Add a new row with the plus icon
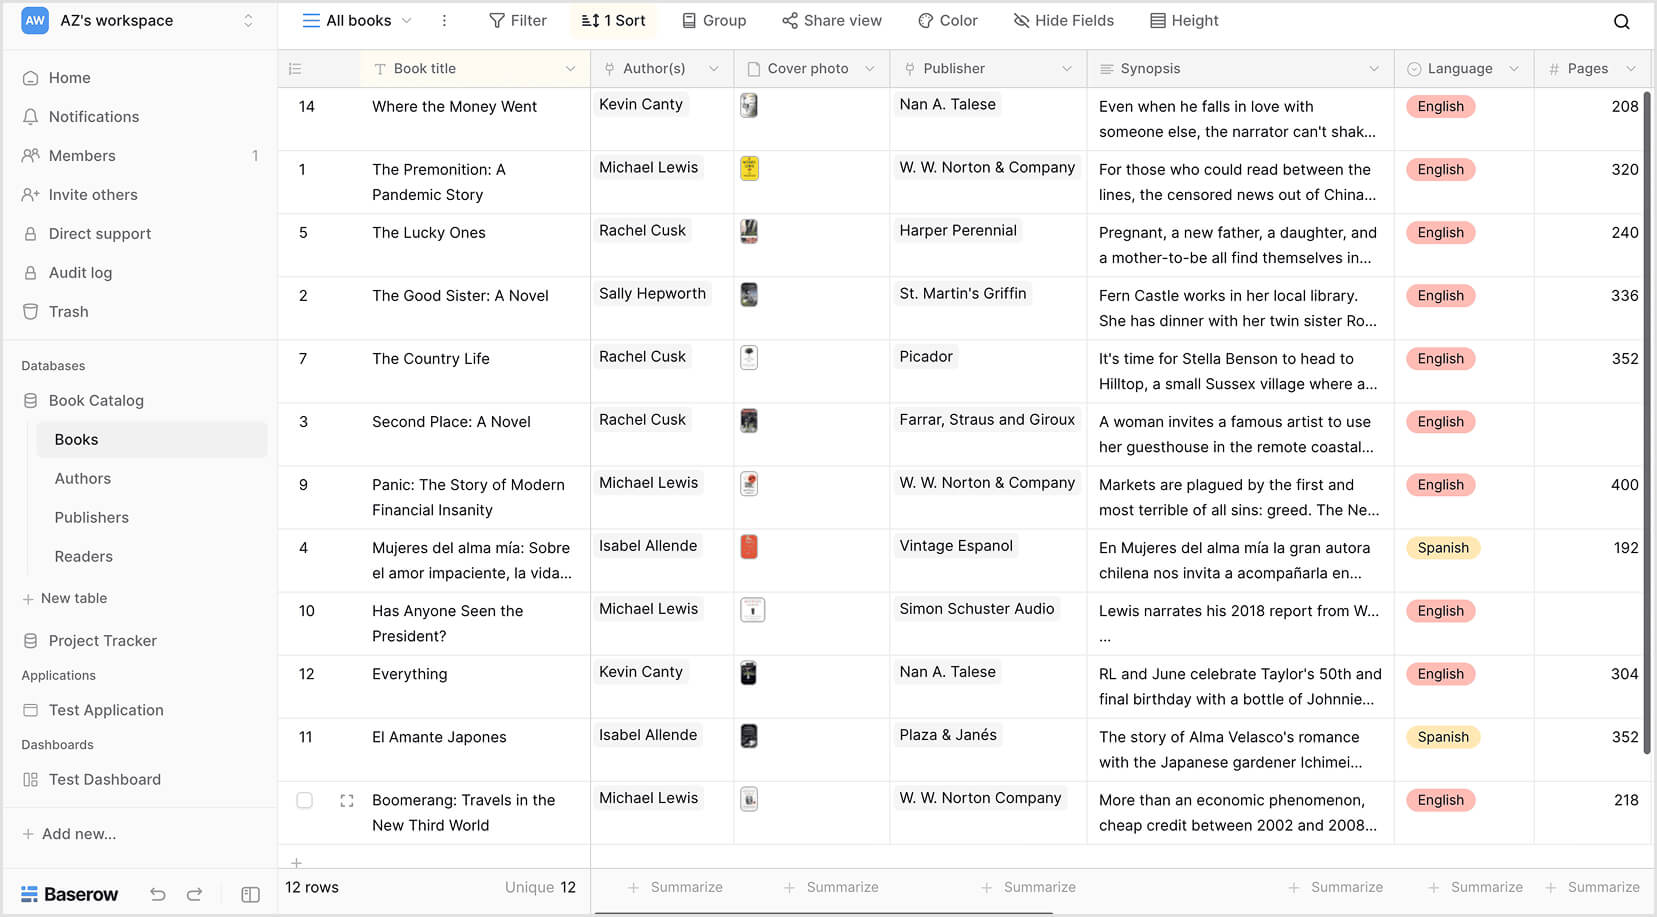The image size is (1657, 917). pos(296,862)
